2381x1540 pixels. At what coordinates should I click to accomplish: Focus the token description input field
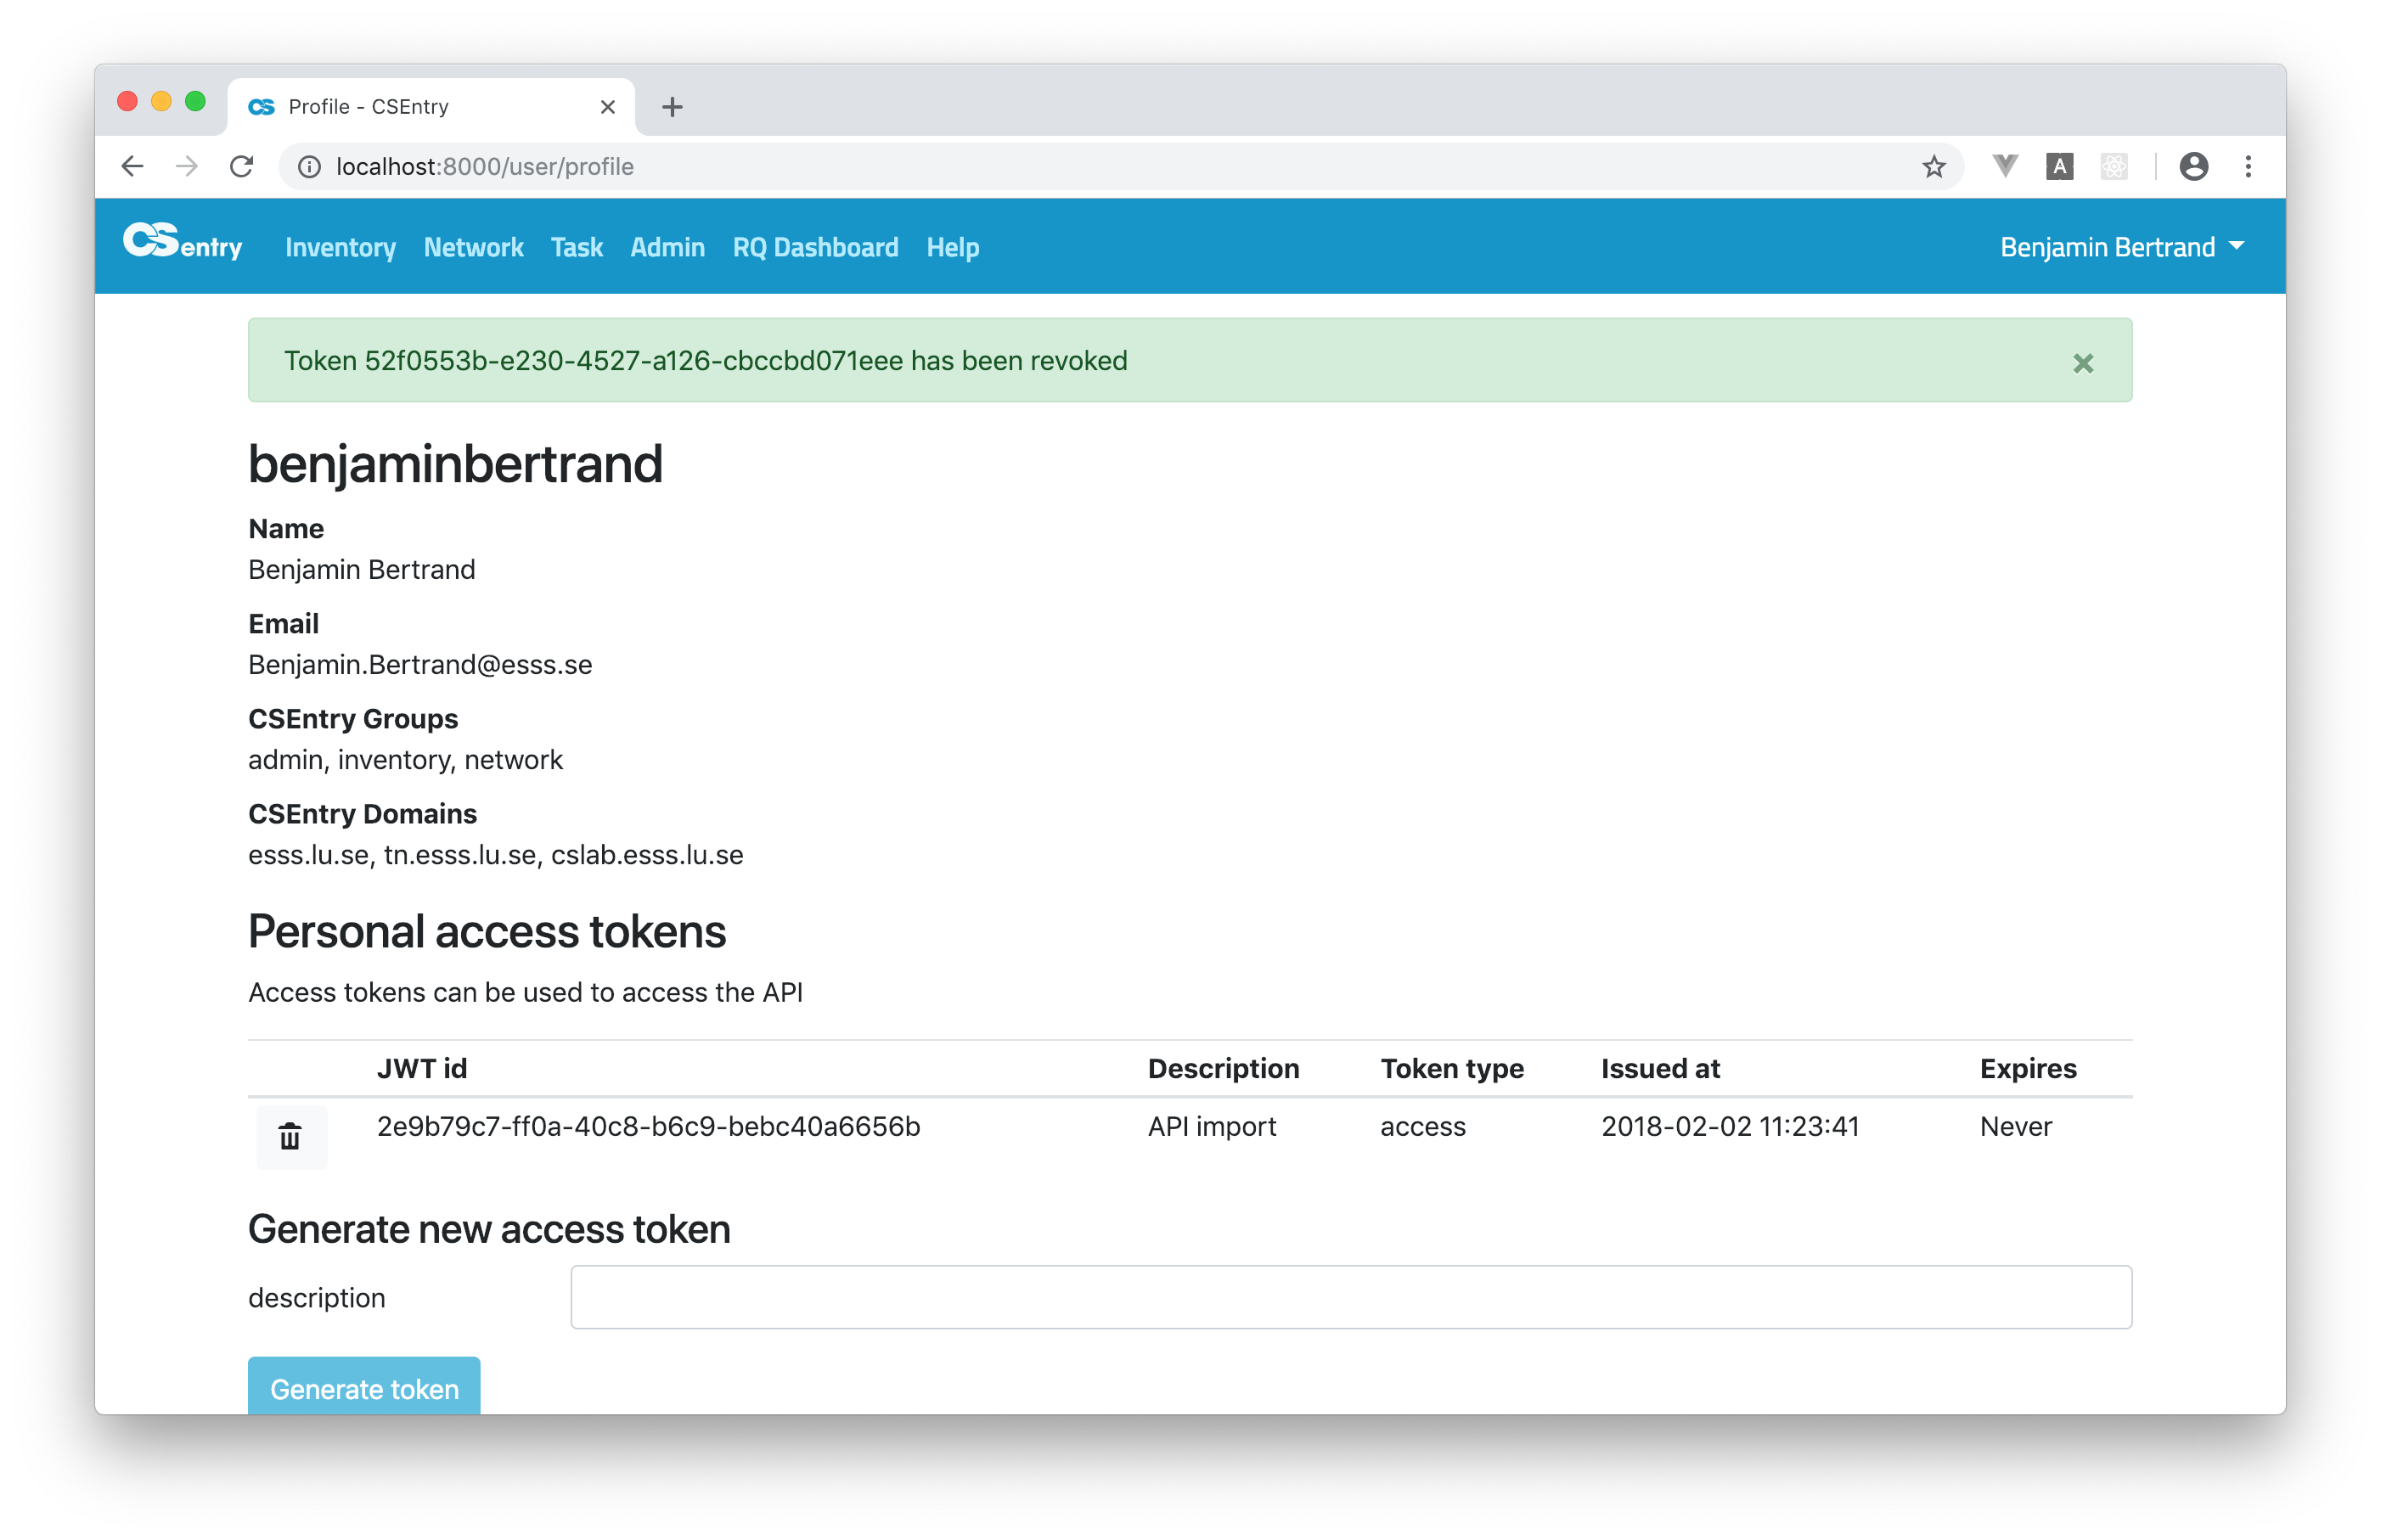click(x=1350, y=1297)
